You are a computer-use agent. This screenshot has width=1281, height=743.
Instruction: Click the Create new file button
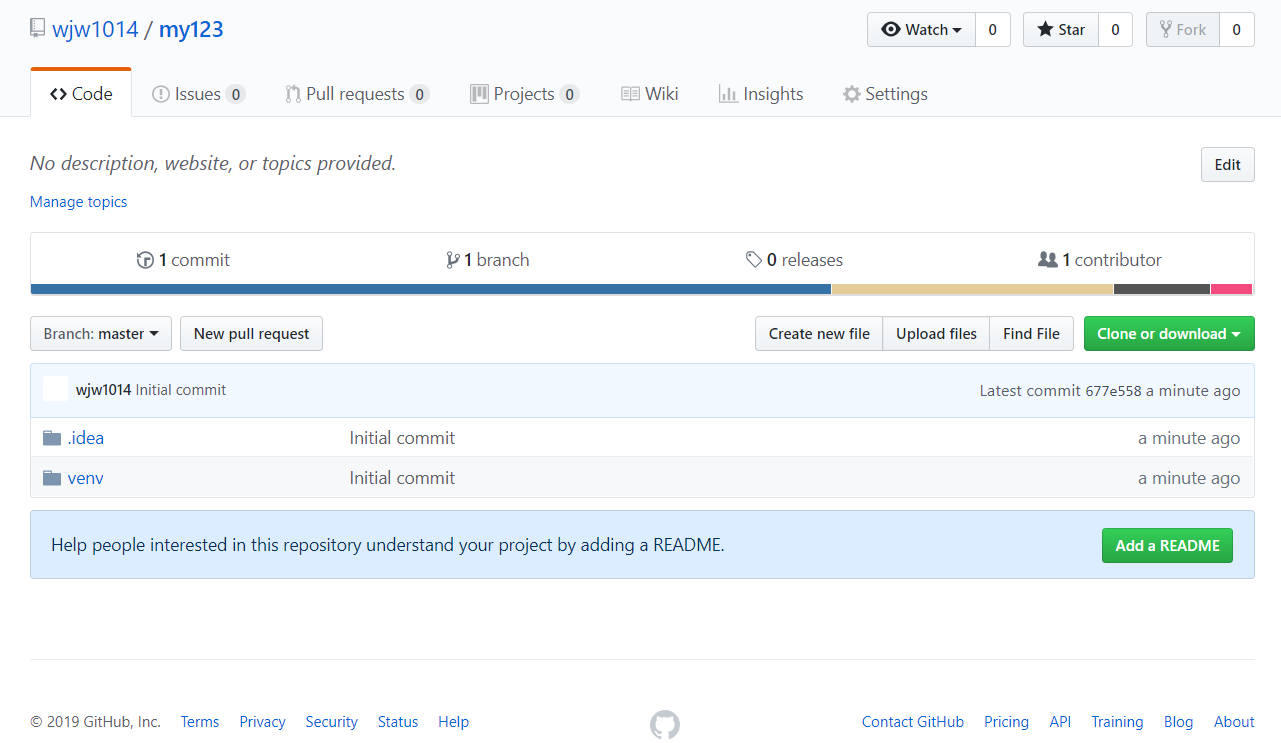pos(819,334)
